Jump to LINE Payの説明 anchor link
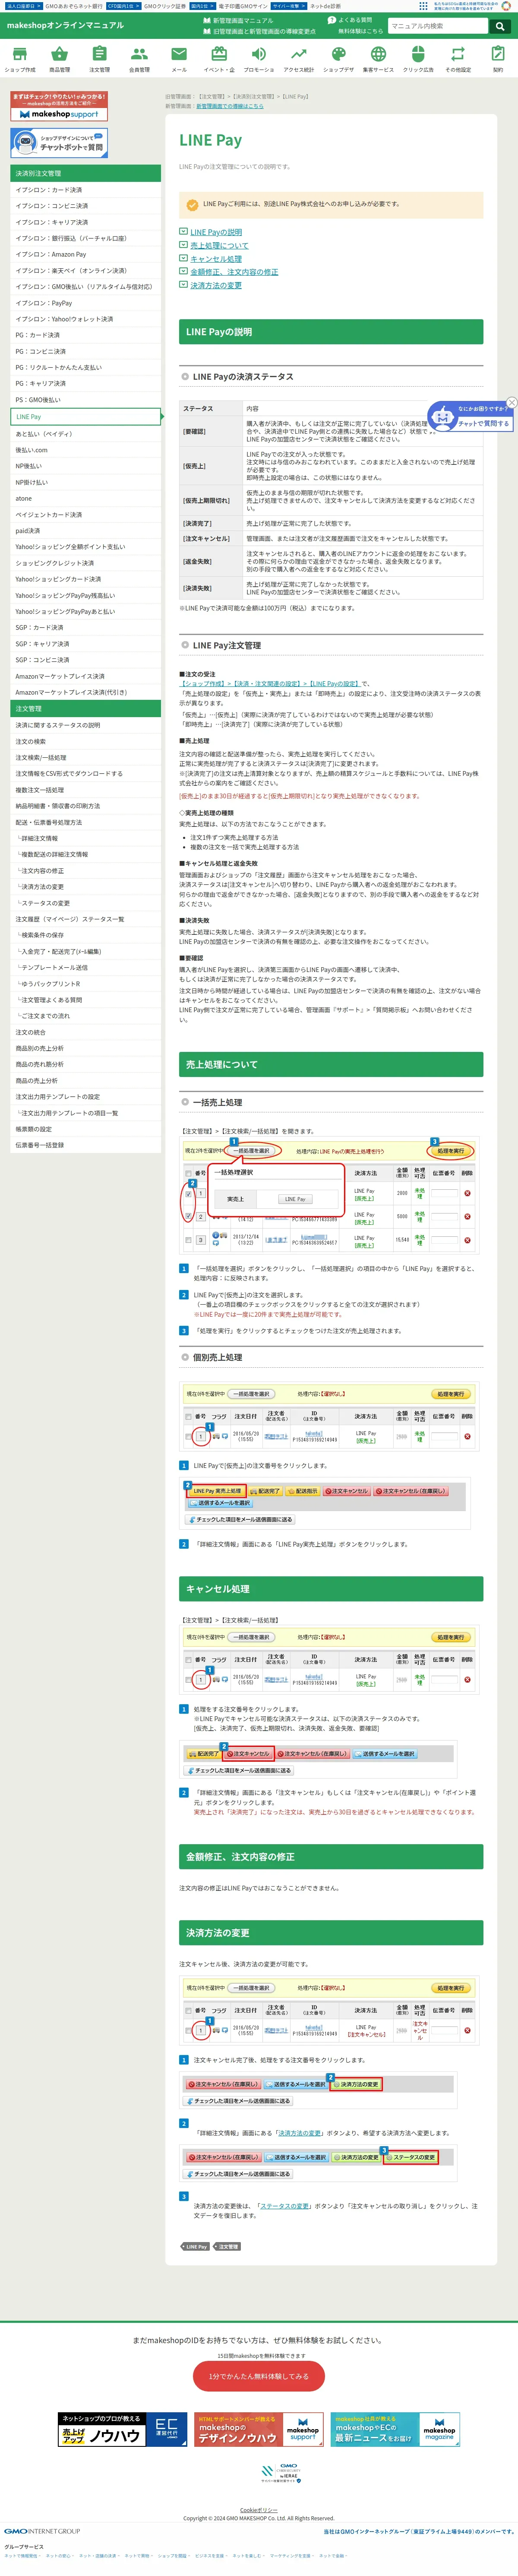 coord(216,232)
